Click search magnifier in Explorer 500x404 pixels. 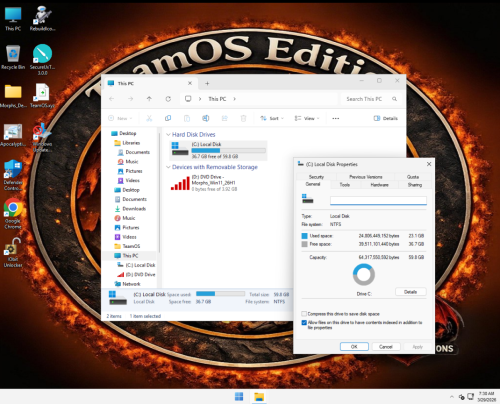pyautogui.click(x=394, y=99)
